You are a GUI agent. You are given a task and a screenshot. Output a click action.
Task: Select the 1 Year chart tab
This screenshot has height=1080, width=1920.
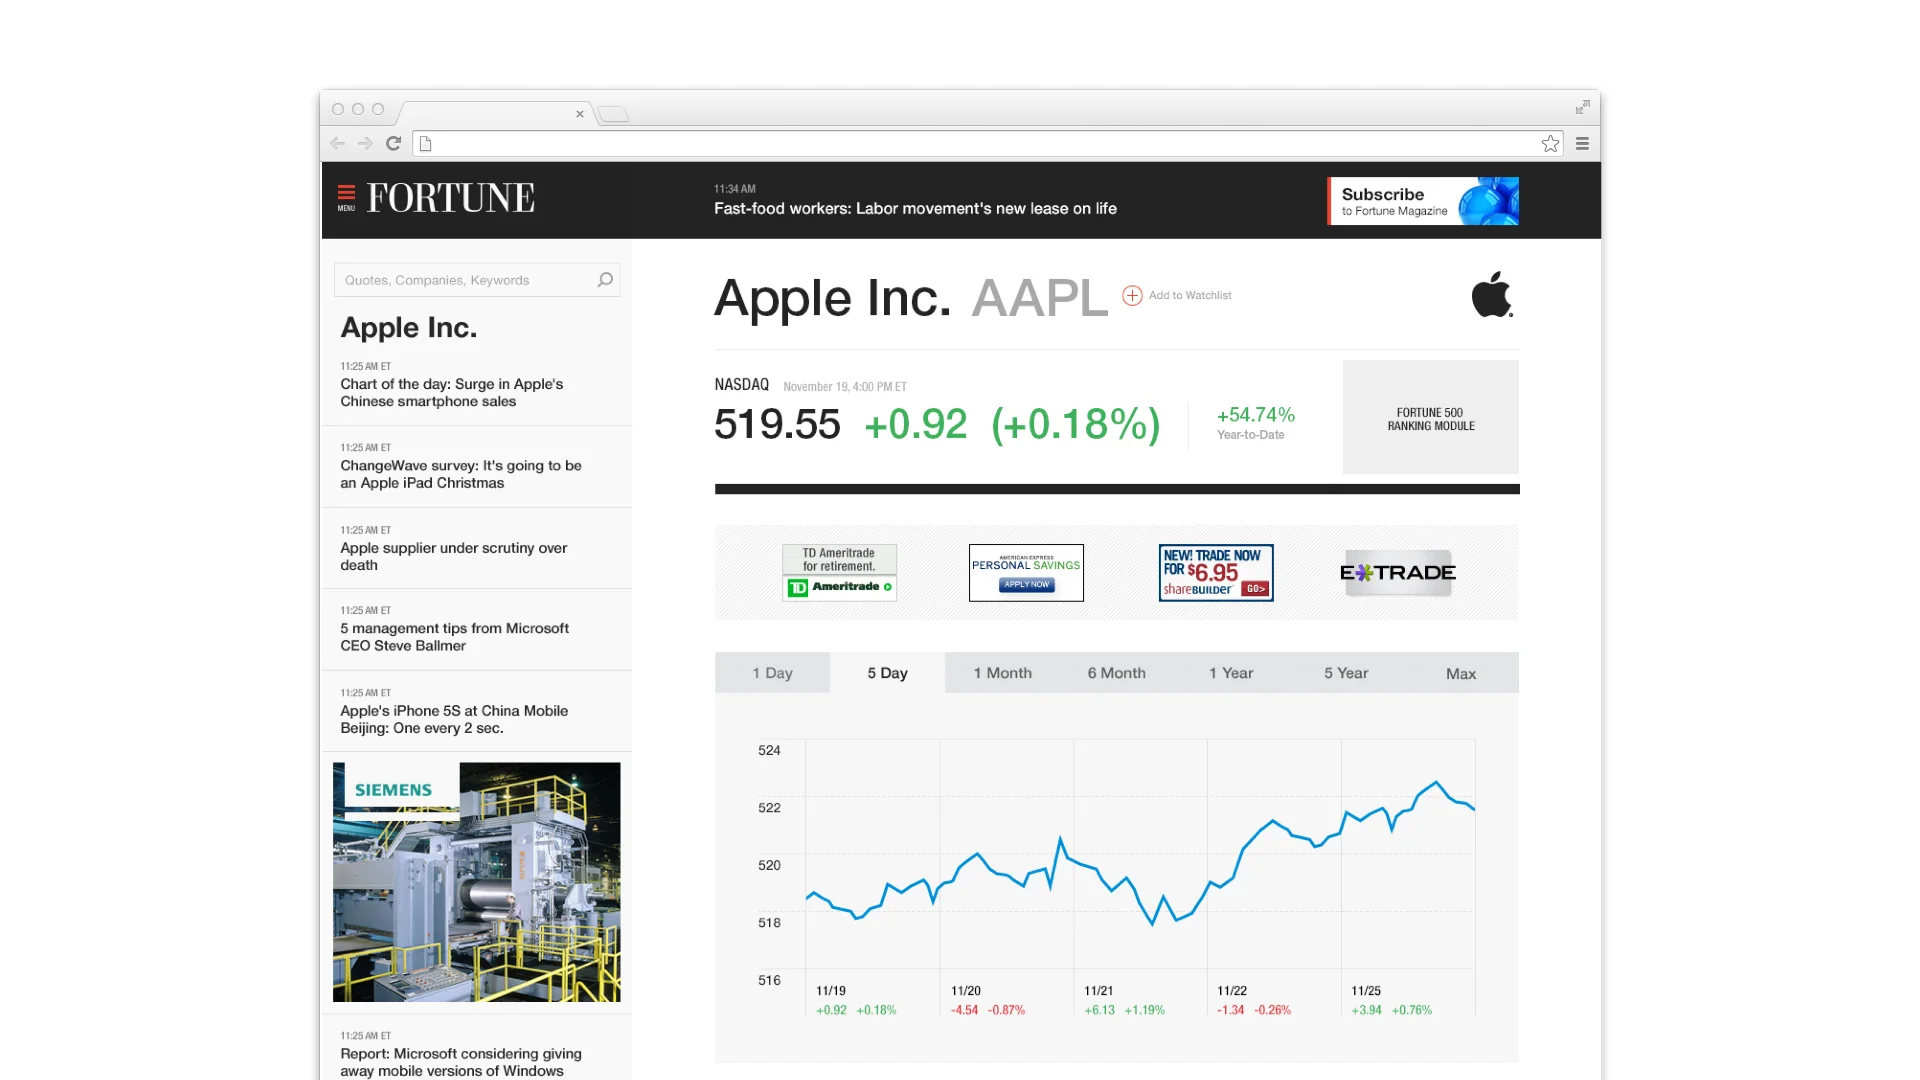(x=1232, y=672)
